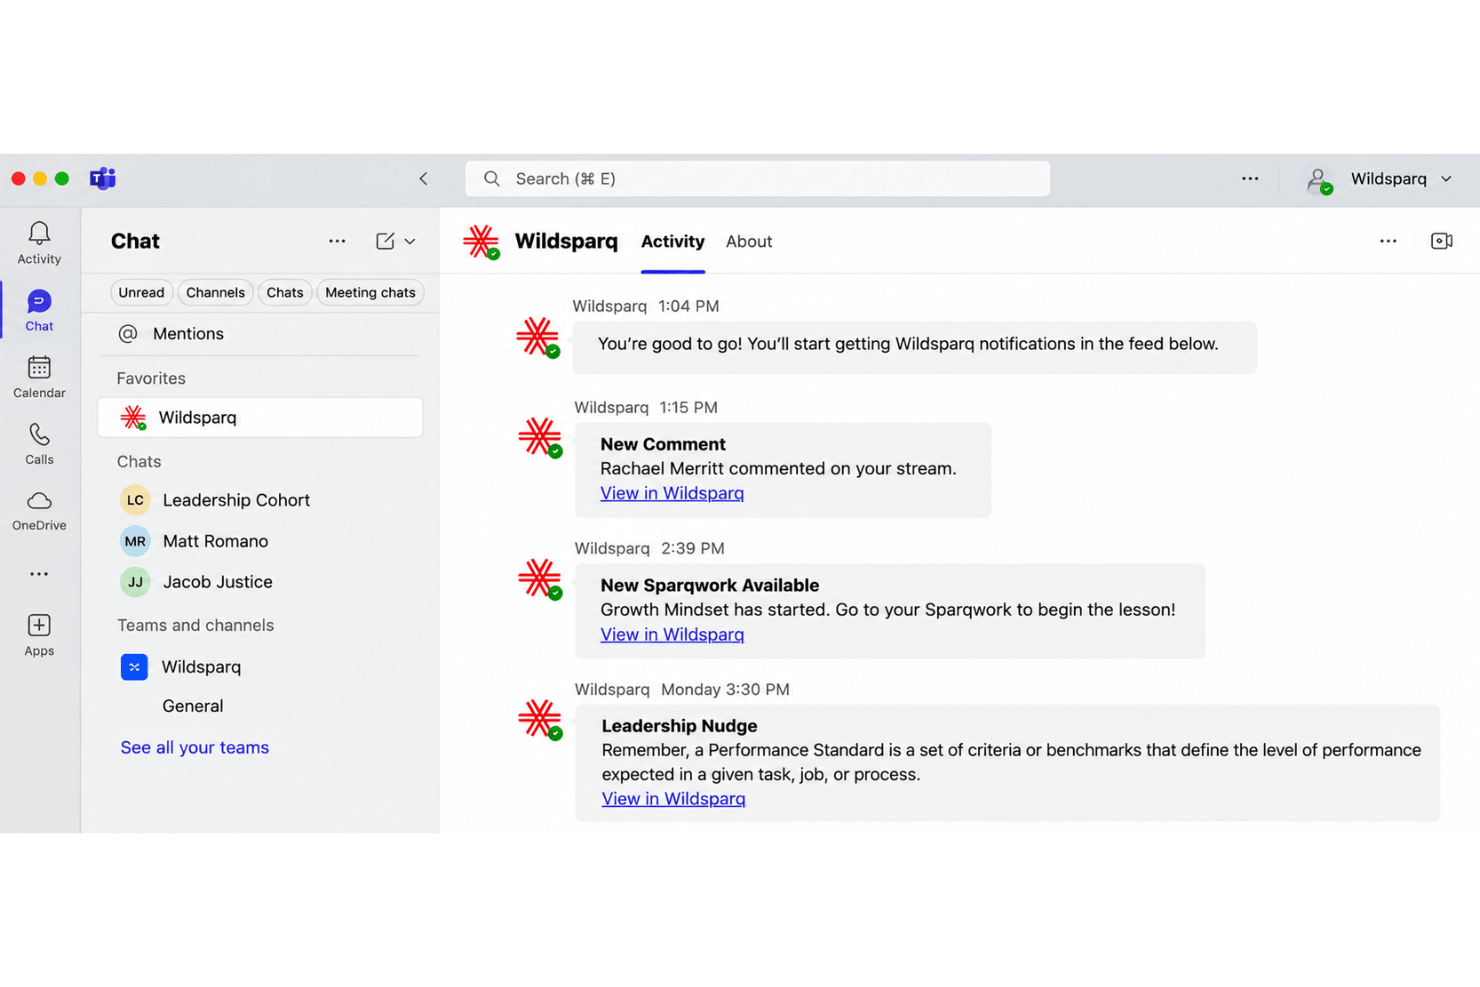This screenshot has width=1480, height=987.
Task: Click the LC avatar for Leadership Cohort
Action: tap(135, 500)
